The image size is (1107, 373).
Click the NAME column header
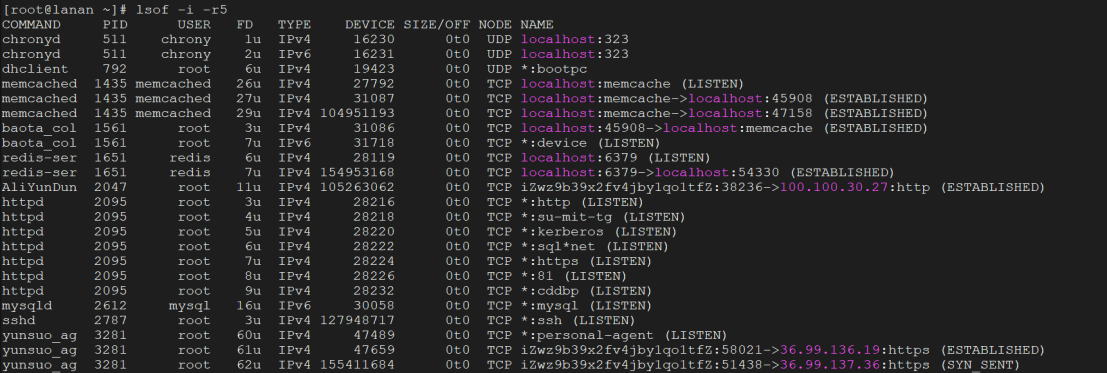(x=537, y=25)
